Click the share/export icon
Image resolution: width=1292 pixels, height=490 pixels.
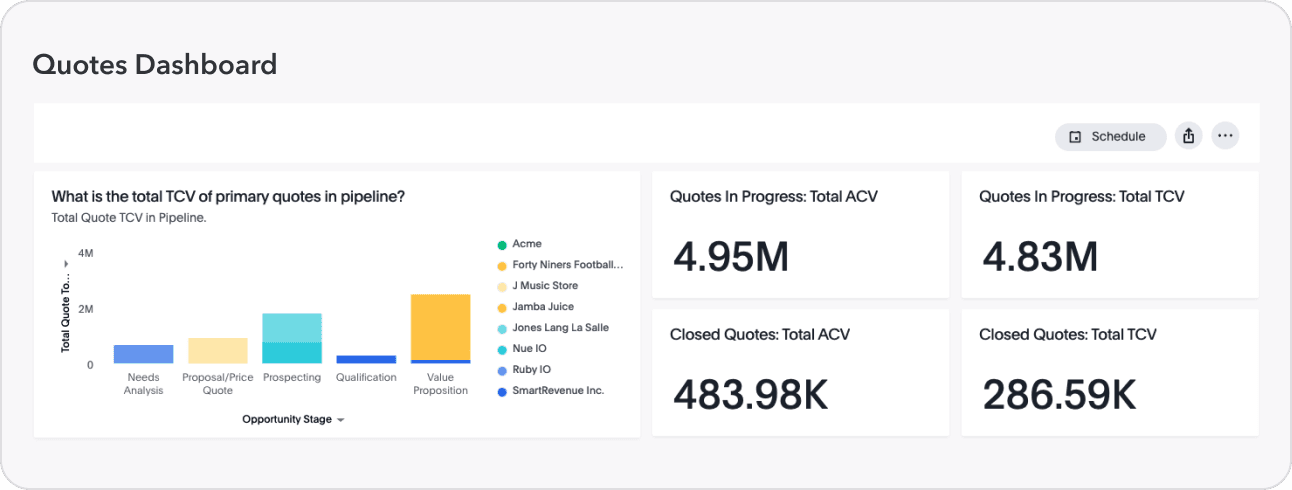coord(1188,136)
